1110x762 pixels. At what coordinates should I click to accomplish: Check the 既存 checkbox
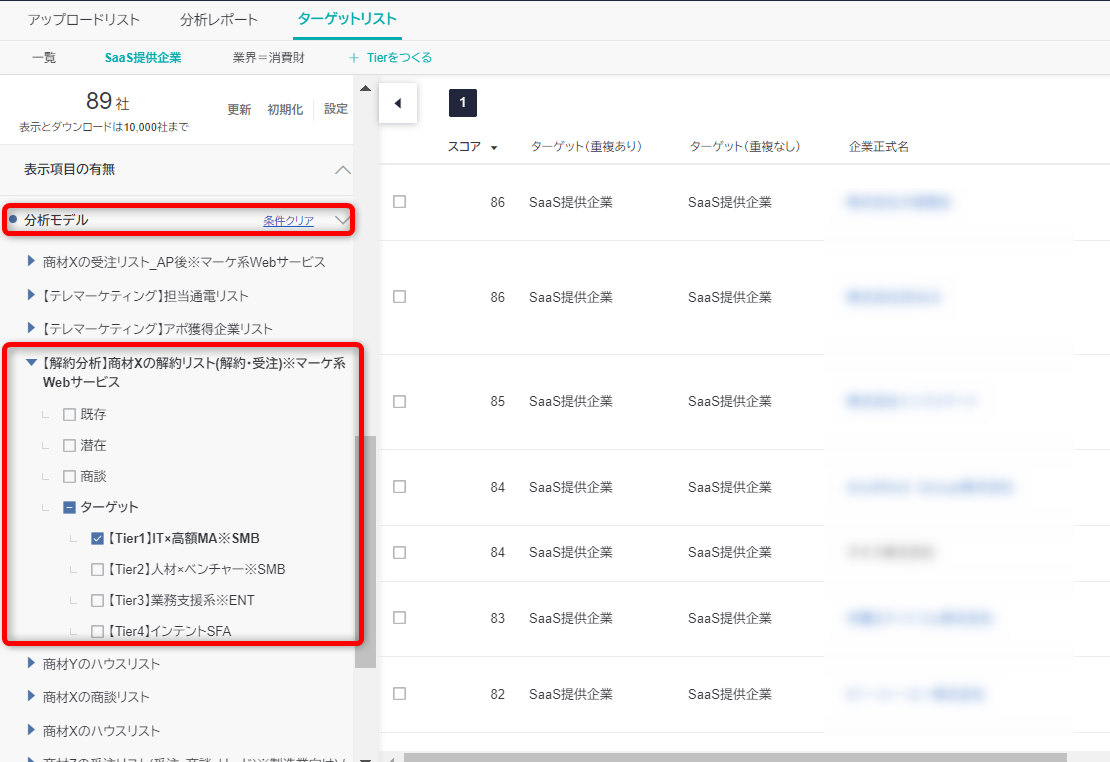click(69, 415)
